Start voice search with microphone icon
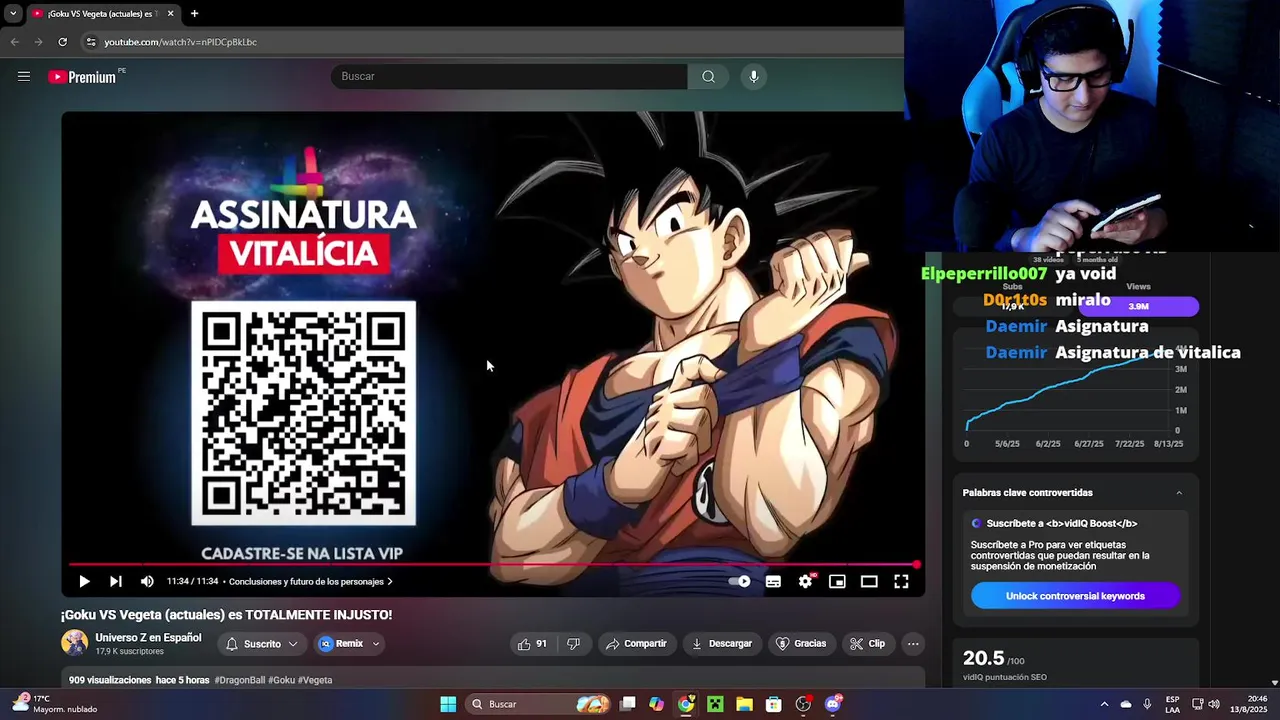Image resolution: width=1280 pixels, height=720 pixels. [x=754, y=76]
